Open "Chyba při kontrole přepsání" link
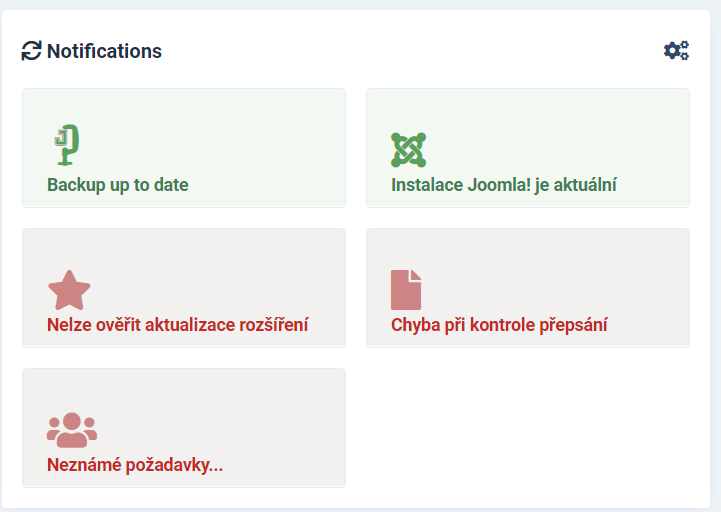Screen dimensions: 721x512 coord(499,325)
